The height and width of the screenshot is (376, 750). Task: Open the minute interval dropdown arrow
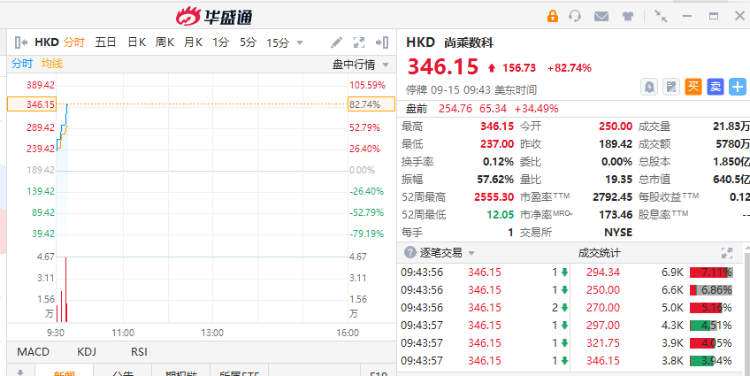click(300, 43)
